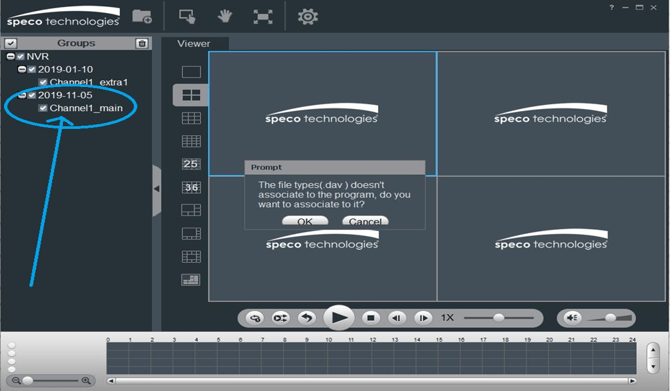Switch to the 25-window layout

191,164
